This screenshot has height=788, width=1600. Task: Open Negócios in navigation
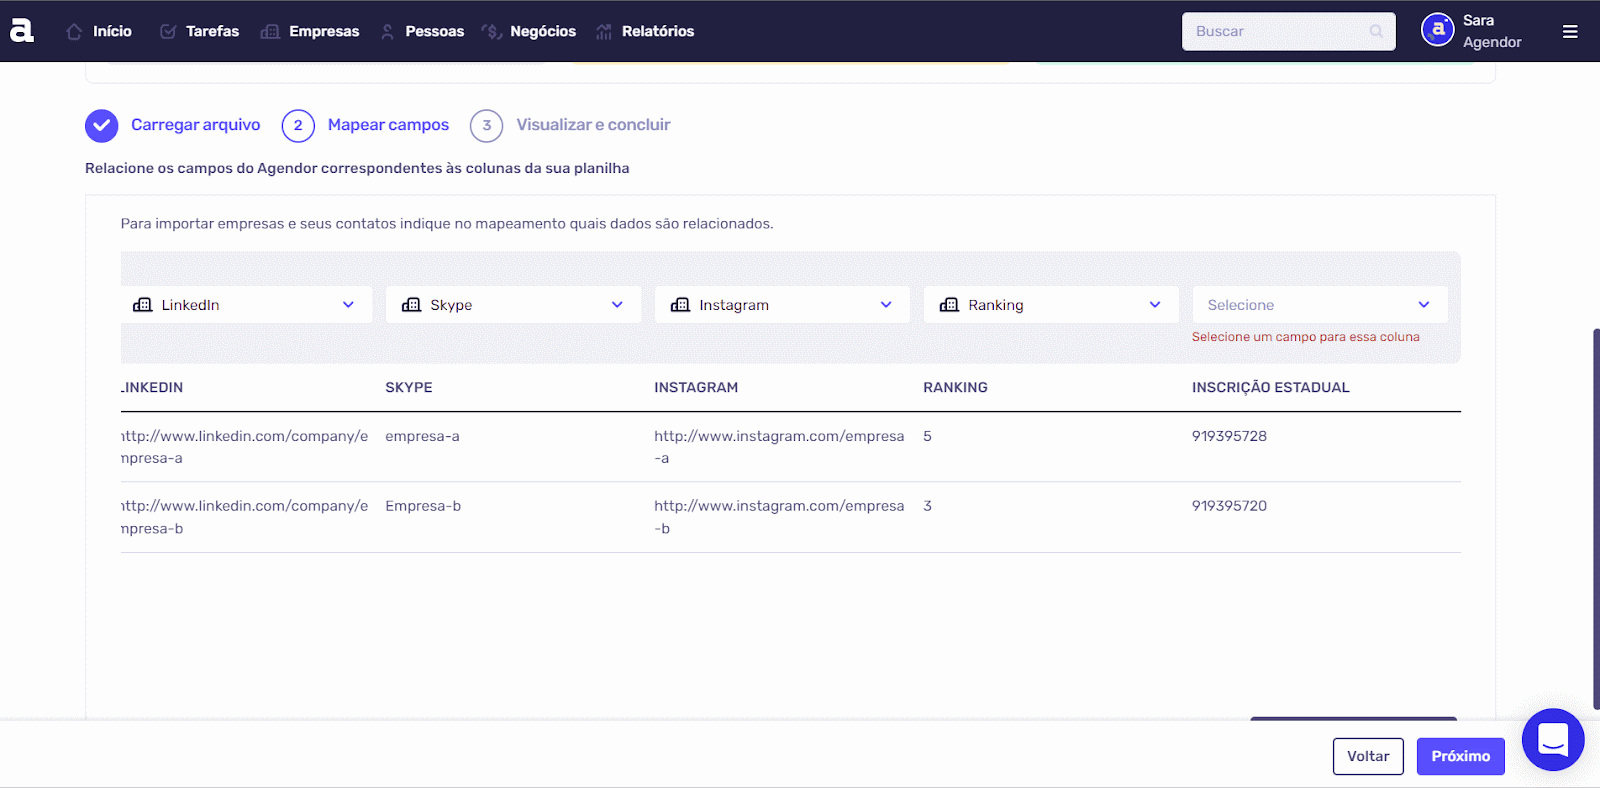pos(543,32)
